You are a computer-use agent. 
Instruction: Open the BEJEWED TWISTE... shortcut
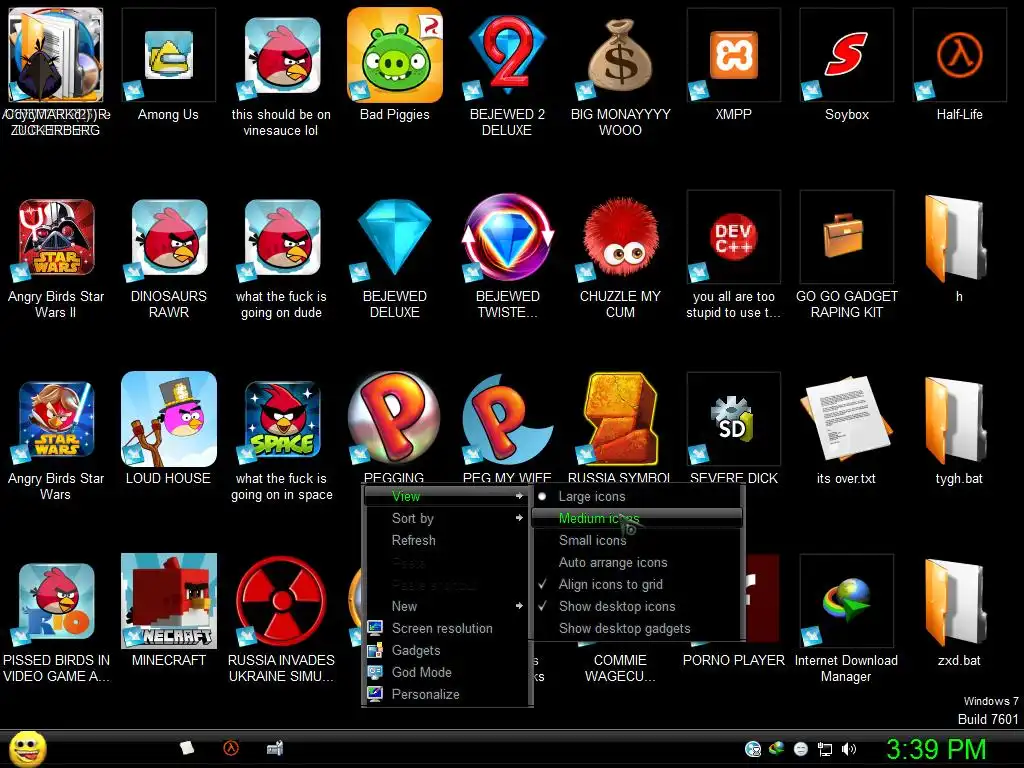click(x=507, y=237)
